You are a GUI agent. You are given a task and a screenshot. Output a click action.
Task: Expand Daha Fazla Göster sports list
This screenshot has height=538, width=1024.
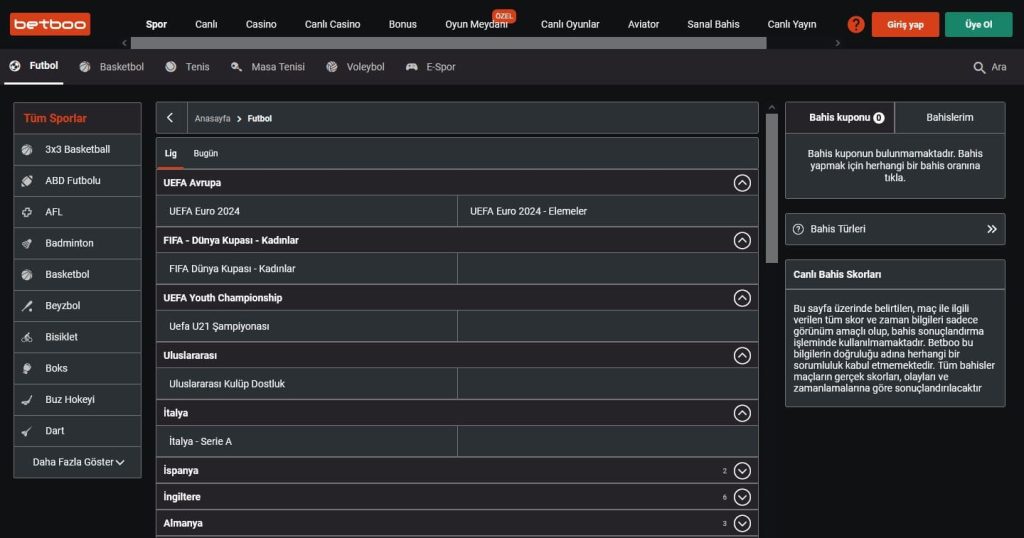click(78, 462)
